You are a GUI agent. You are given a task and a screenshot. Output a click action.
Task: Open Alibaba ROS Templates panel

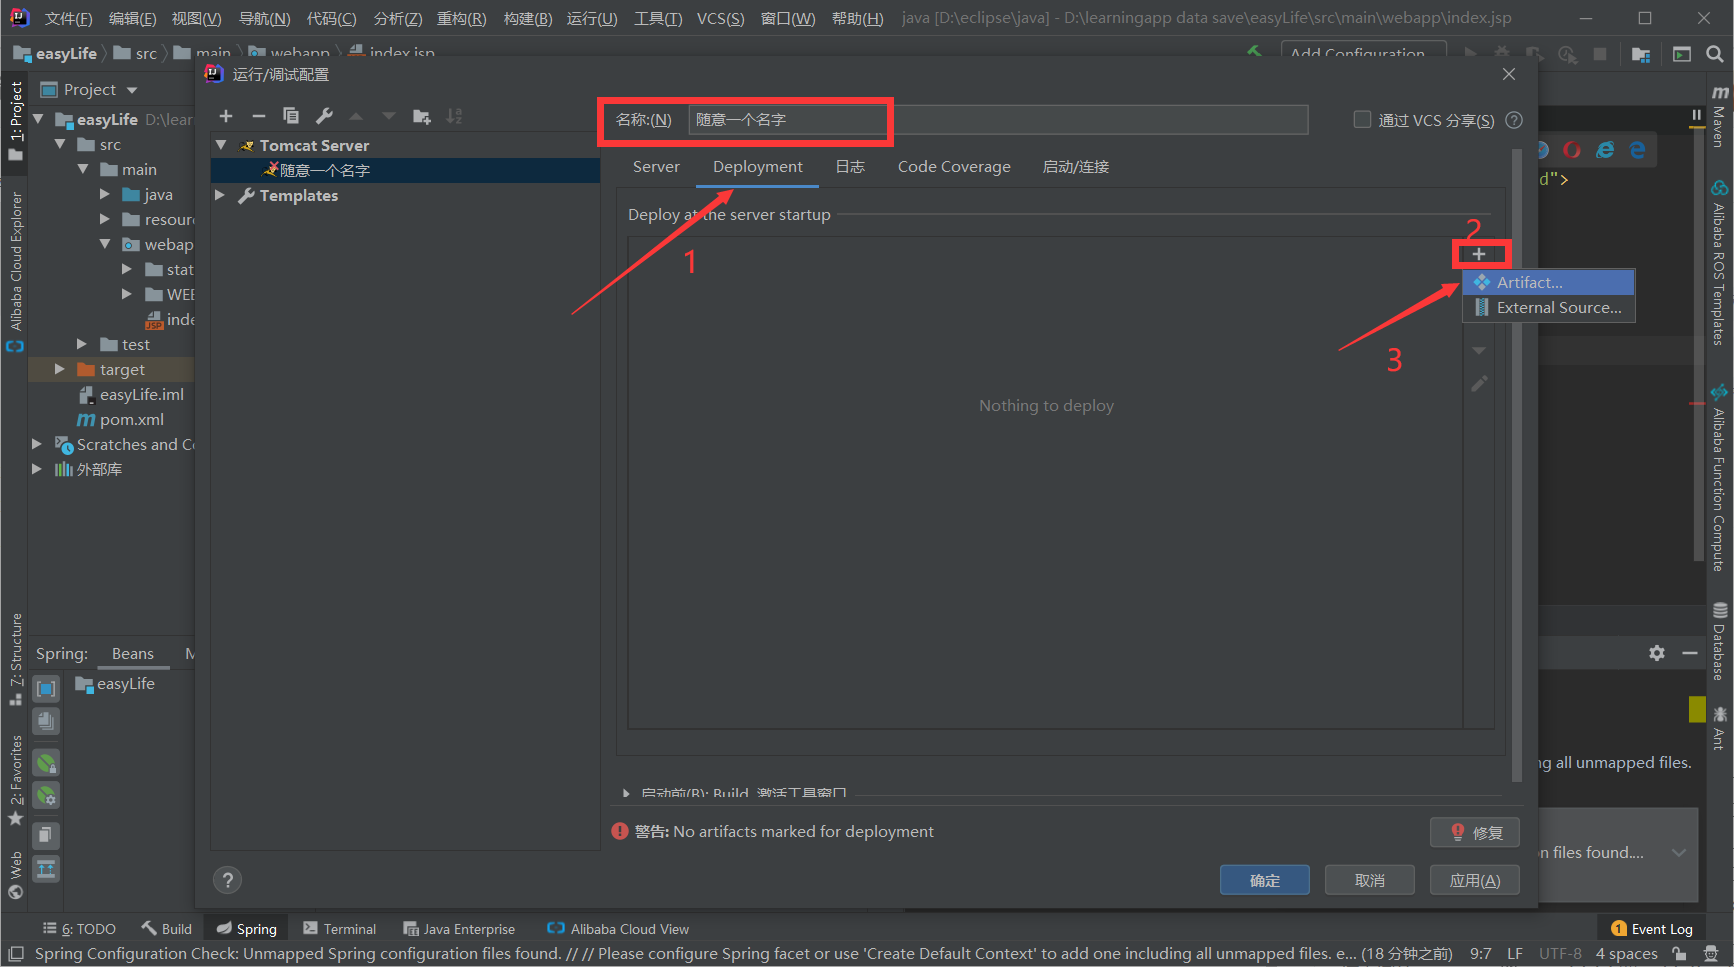coord(1720,263)
